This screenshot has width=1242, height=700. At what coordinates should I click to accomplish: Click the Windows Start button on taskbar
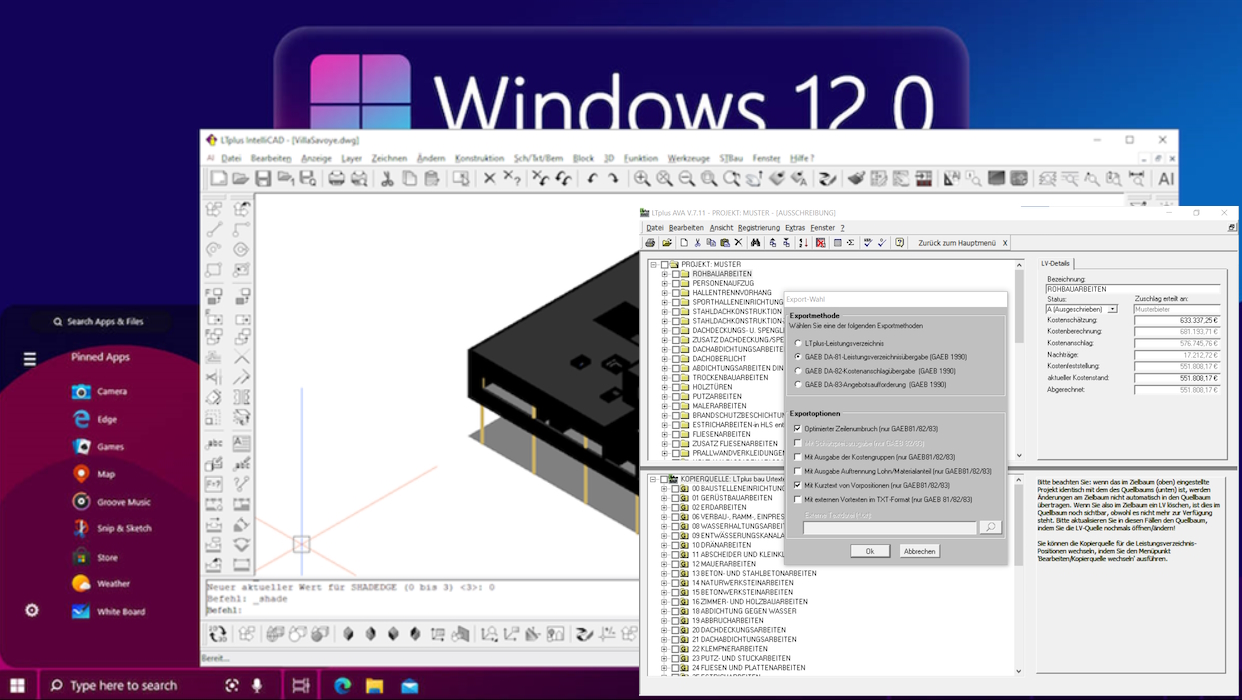(17, 685)
